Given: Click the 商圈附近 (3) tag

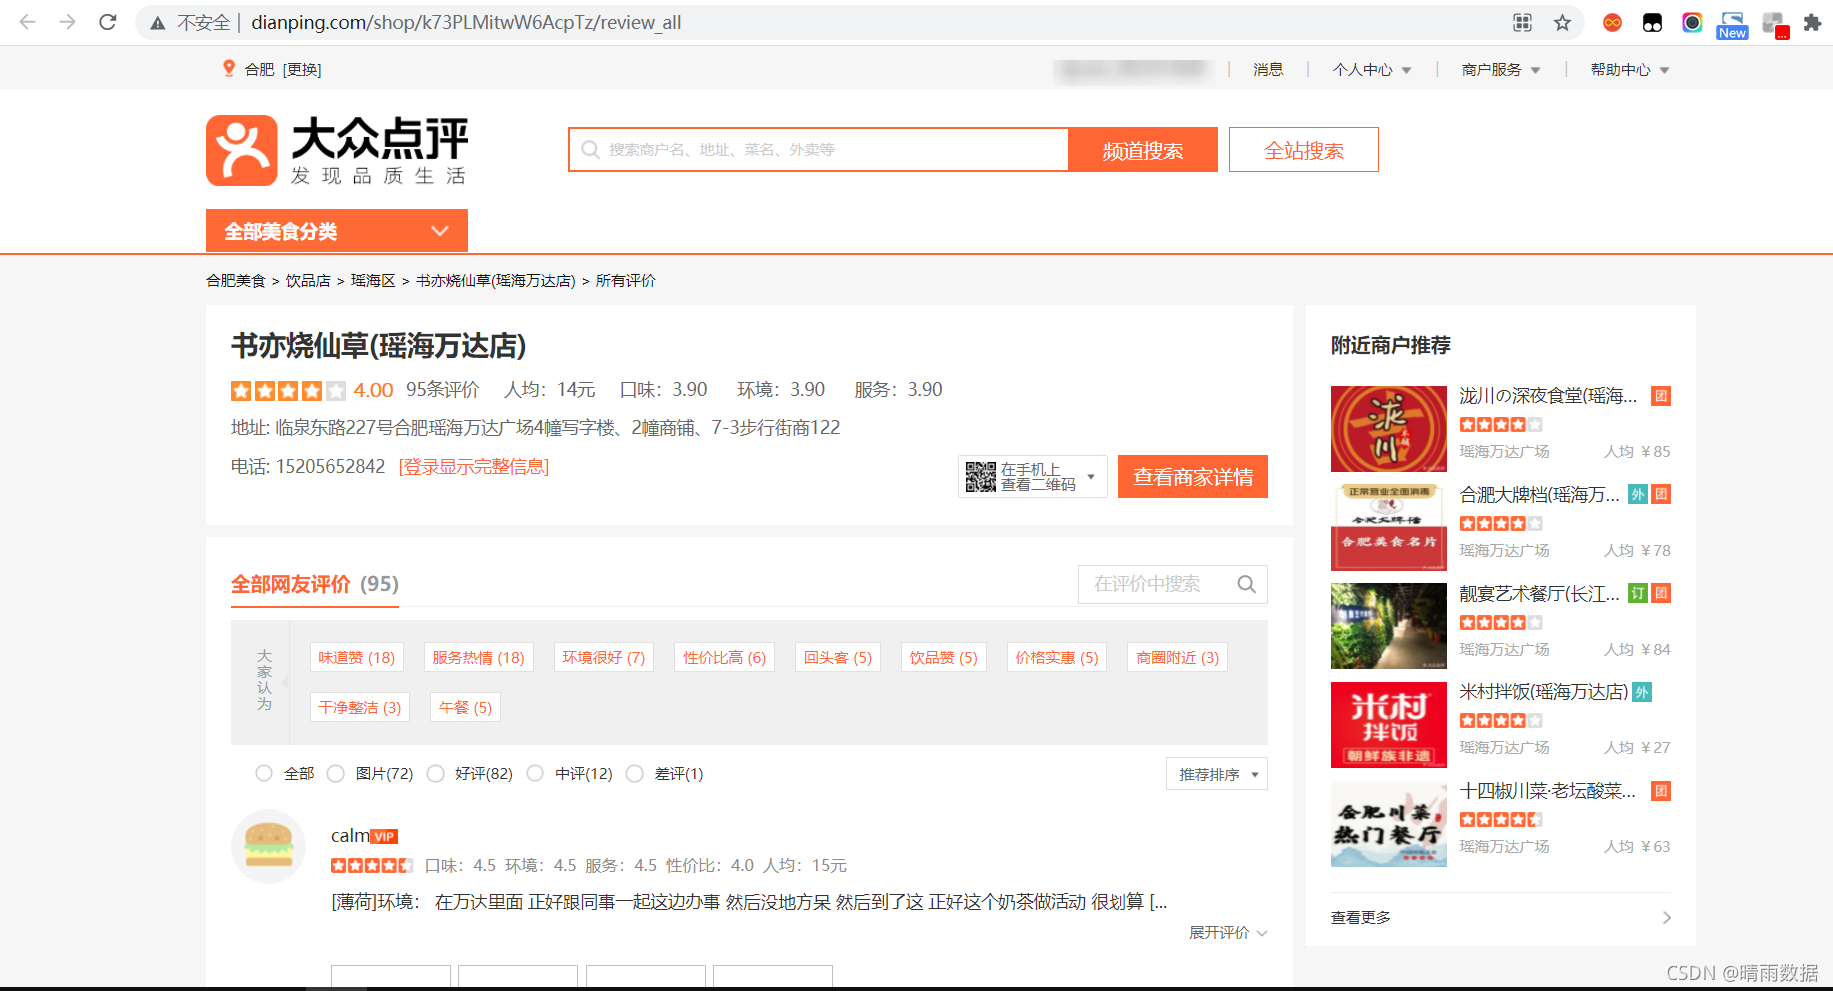Looking at the screenshot, I should click(x=1177, y=657).
